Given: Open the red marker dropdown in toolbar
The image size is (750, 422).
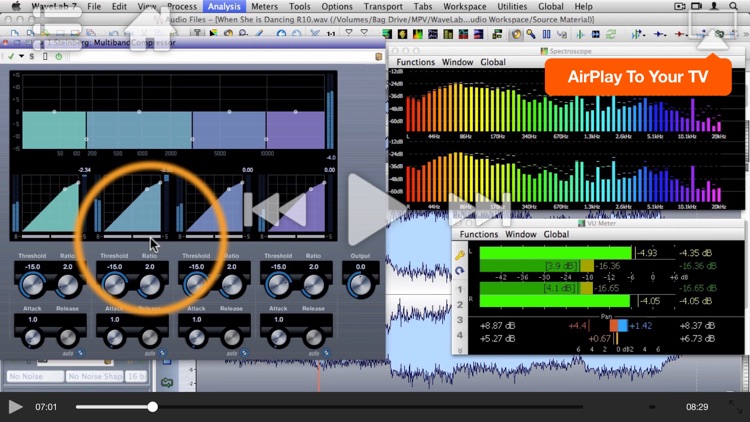Looking at the screenshot, I should pos(680,34).
